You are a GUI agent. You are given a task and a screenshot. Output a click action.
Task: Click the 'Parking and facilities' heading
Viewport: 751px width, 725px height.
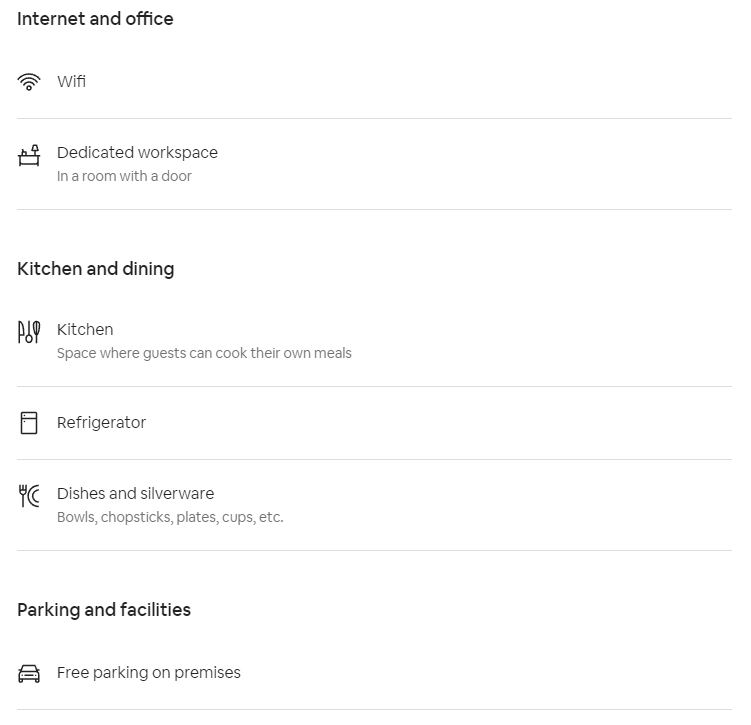104,610
